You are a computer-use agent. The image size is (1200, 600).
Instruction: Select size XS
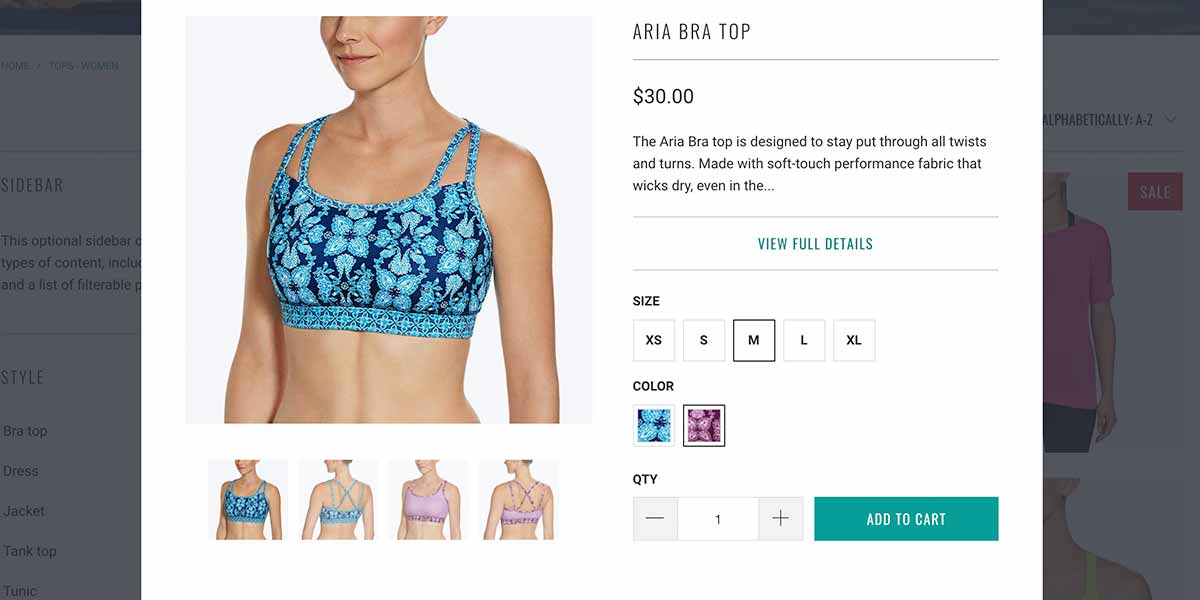click(x=654, y=340)
